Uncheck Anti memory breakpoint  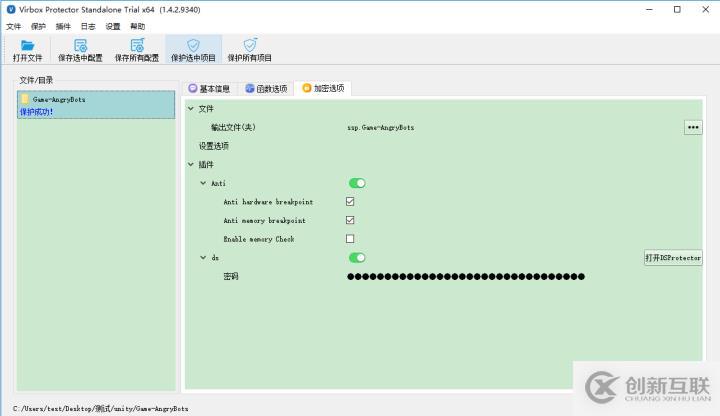coord(350,220)
